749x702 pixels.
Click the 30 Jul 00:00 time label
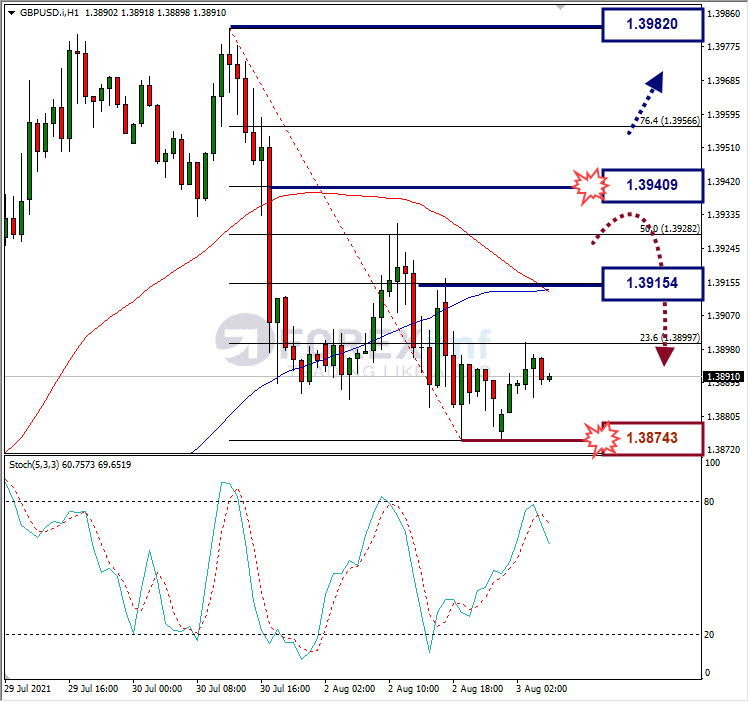pyautogui.click(x=157, y=689)
